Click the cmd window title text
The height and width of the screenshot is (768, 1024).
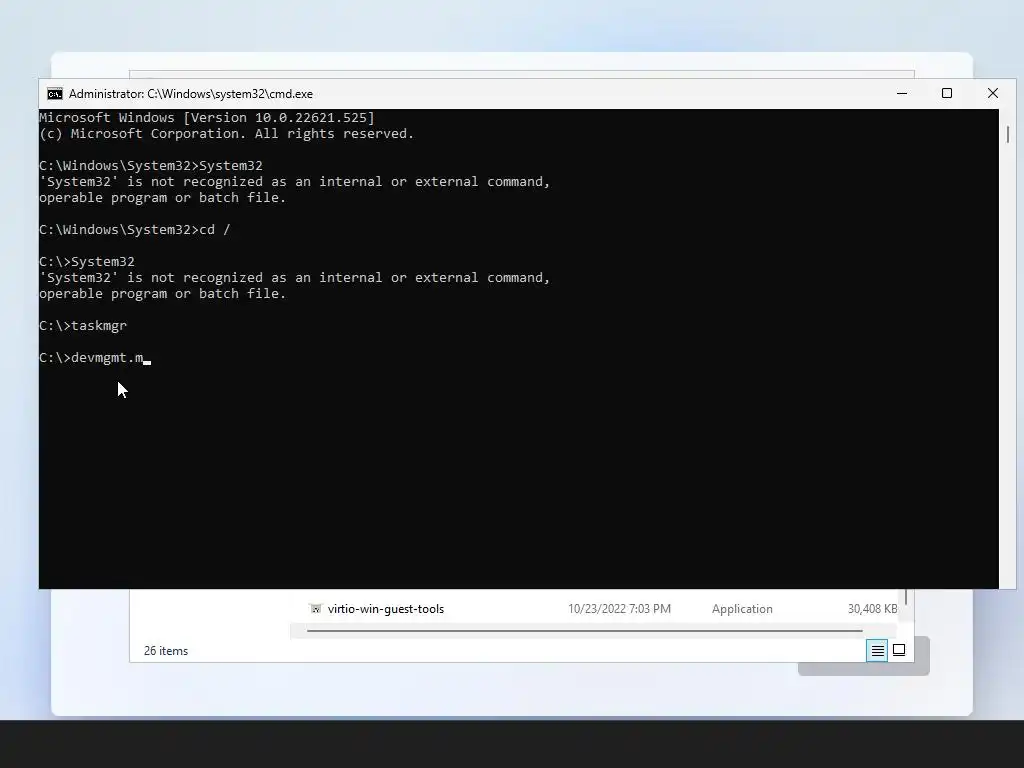pyautogui.click(x=191, y=94)
